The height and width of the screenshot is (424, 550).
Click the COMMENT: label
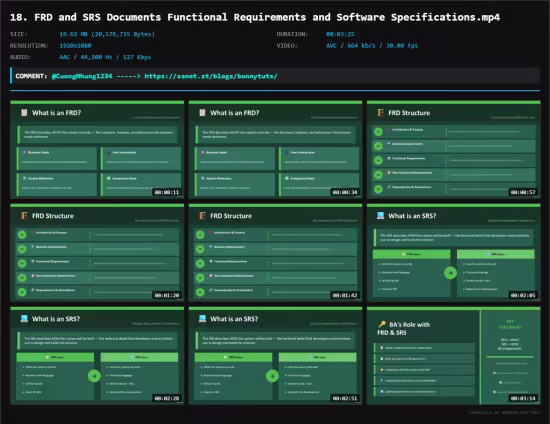tap(31, 76)
